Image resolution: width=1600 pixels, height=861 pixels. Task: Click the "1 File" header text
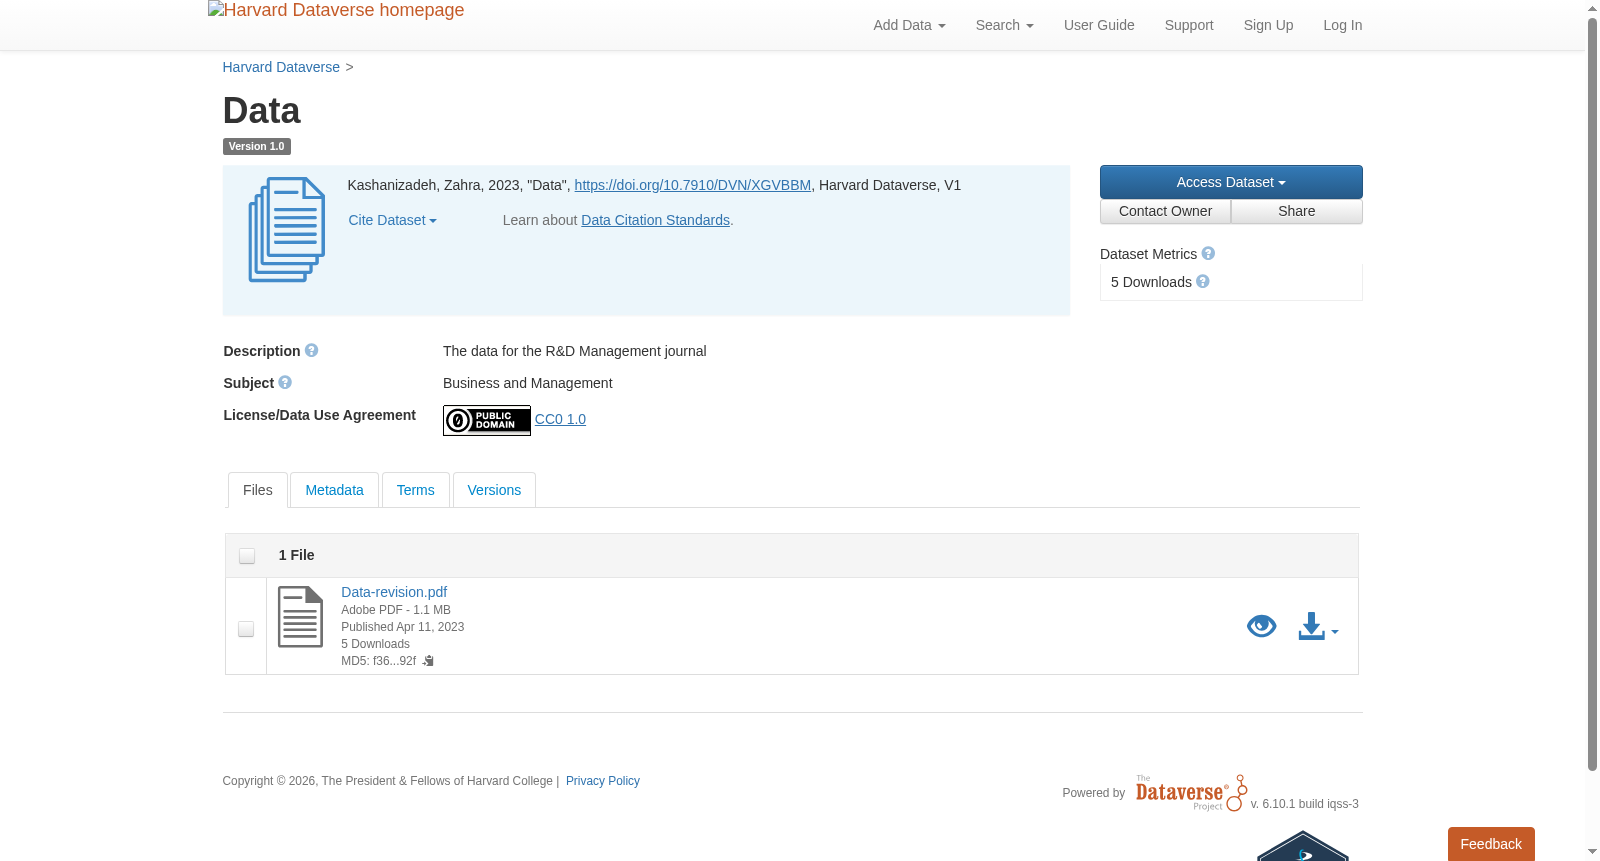(x=297, y=555)
